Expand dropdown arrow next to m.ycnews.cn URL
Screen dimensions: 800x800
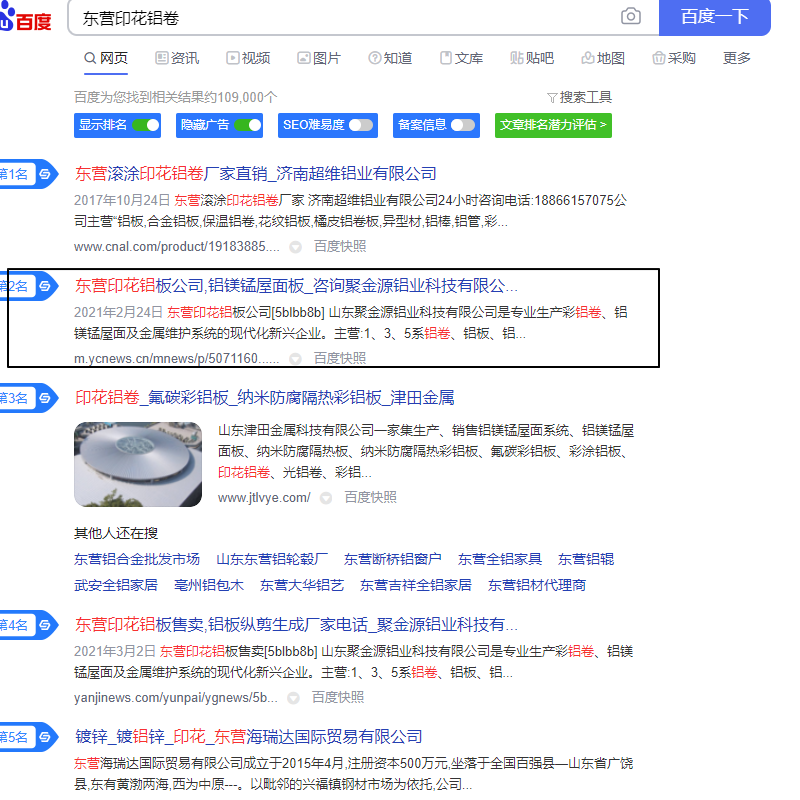[295, 359]
